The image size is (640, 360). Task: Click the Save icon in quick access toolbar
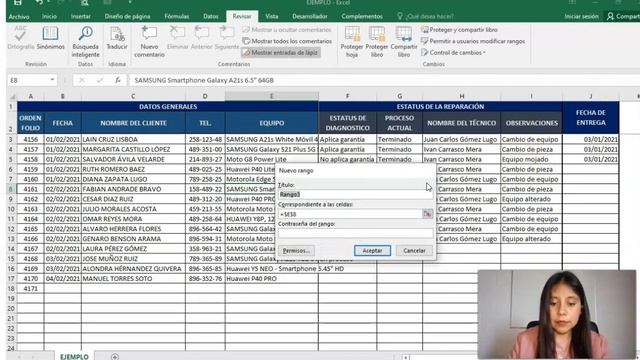[x=18, y=2]
